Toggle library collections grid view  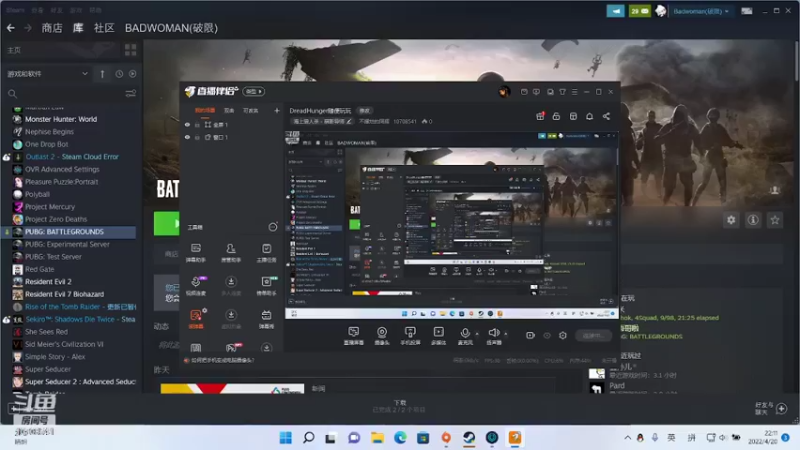[131, 50]
